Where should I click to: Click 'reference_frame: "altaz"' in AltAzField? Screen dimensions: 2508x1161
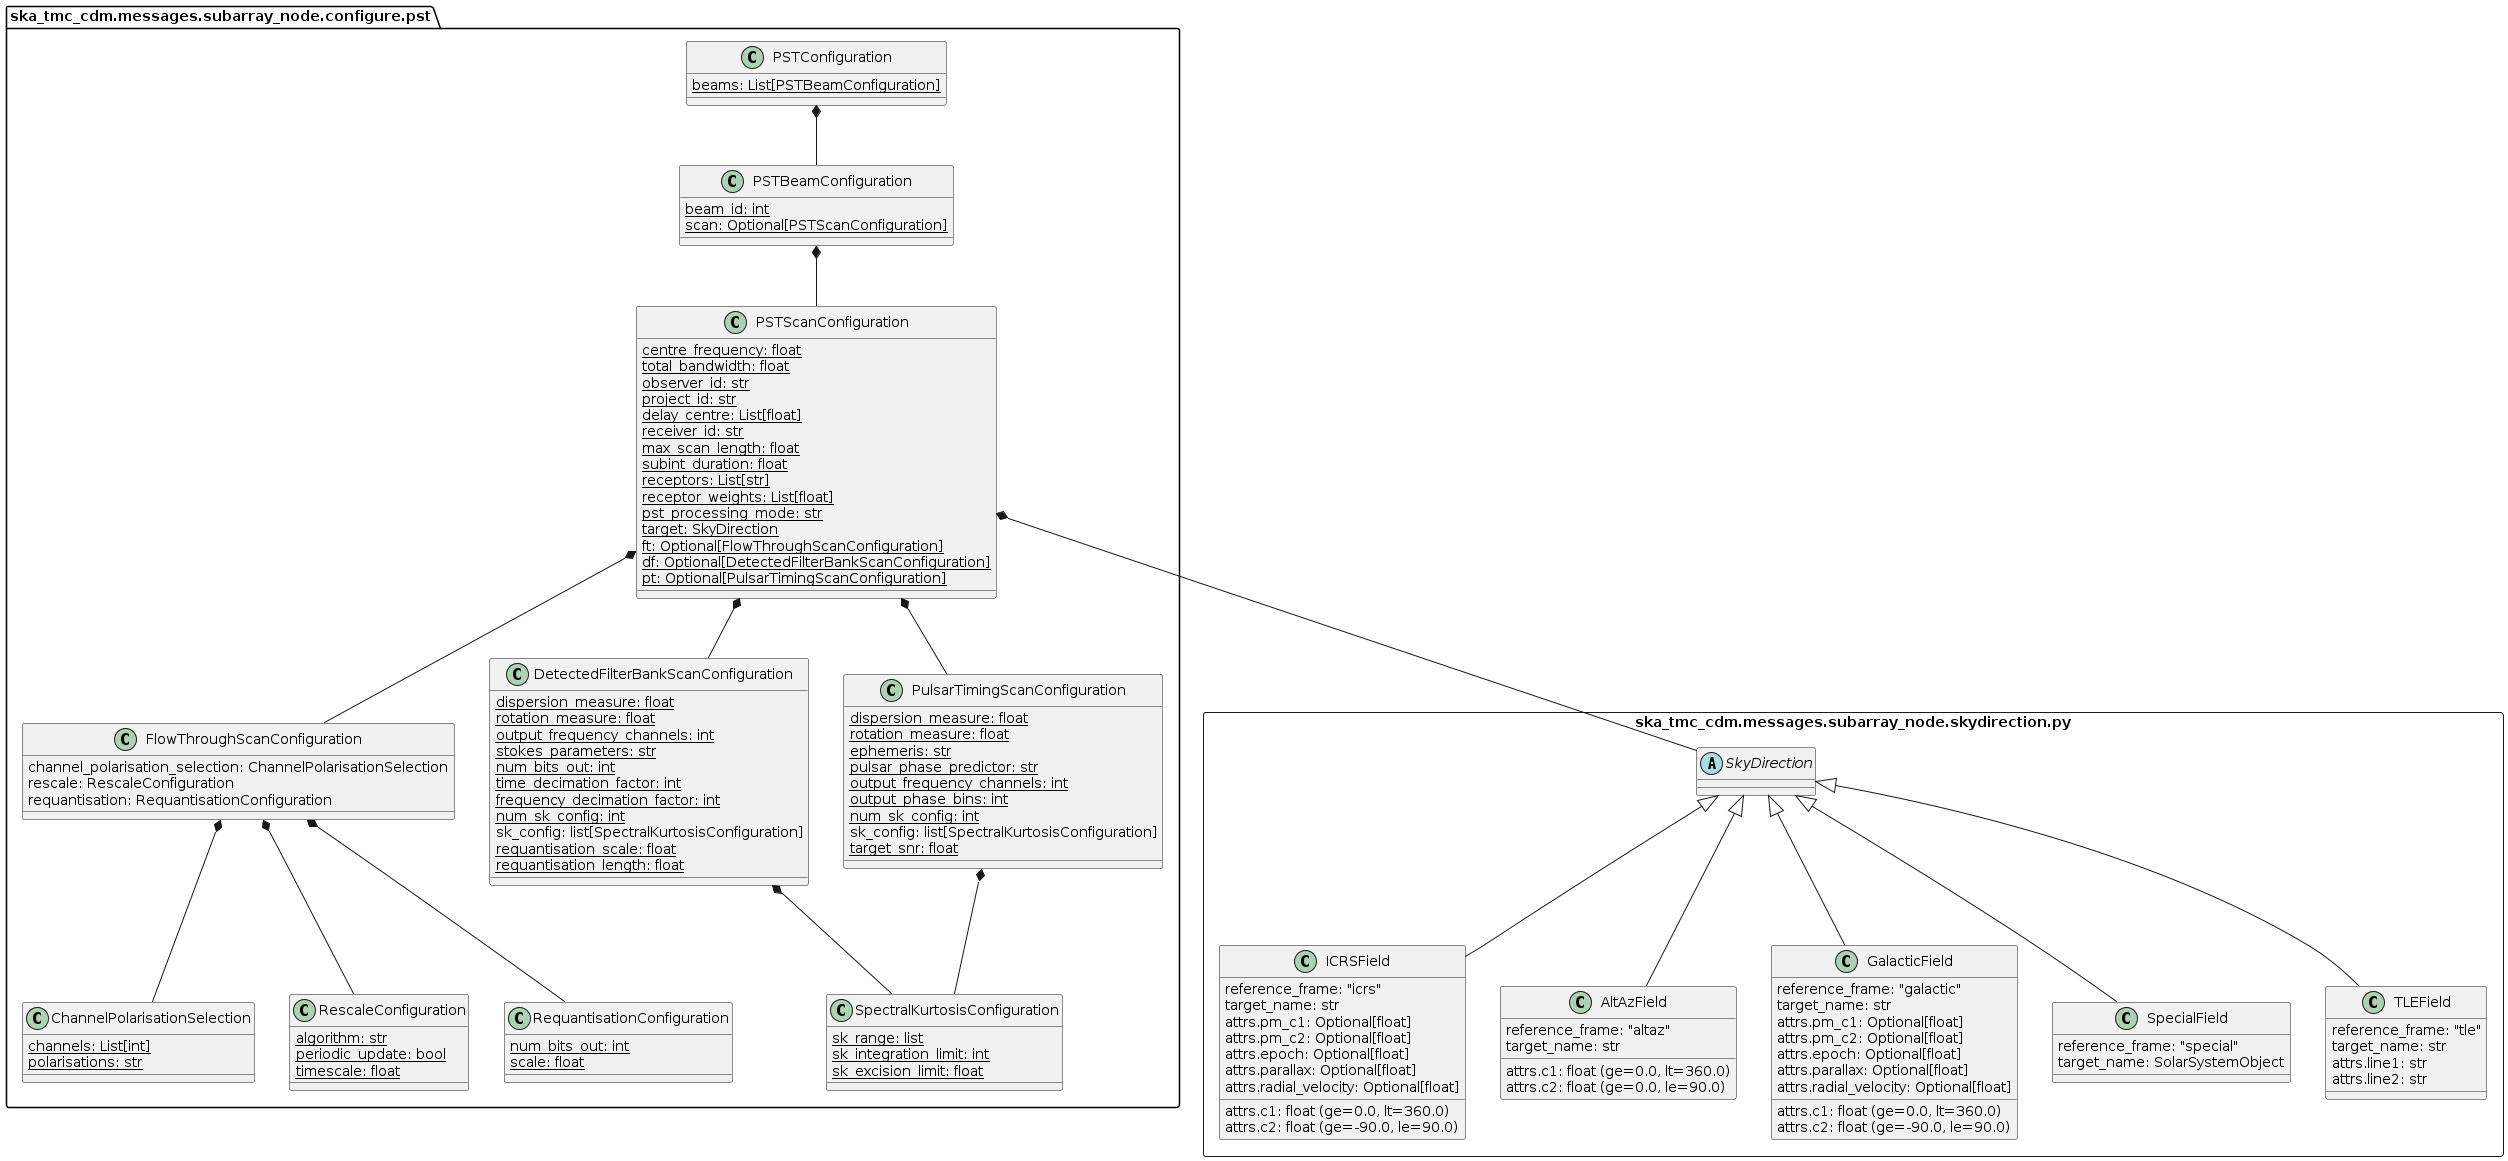click(1588, 1031)
